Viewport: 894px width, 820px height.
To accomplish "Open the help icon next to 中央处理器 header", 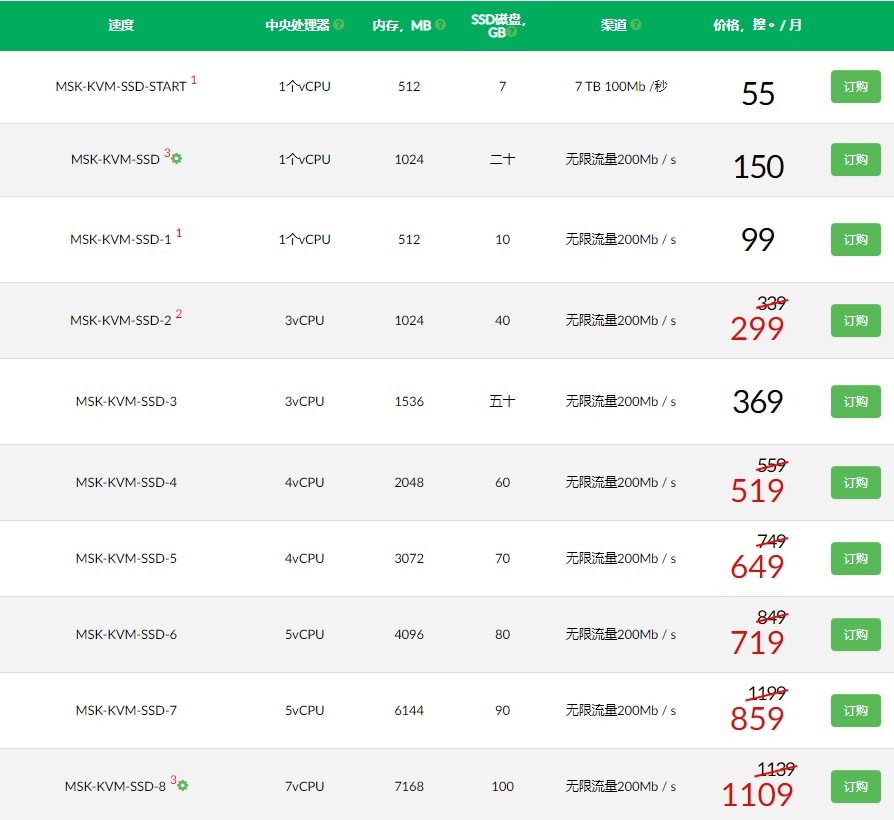I will click(x=340, y=24).
